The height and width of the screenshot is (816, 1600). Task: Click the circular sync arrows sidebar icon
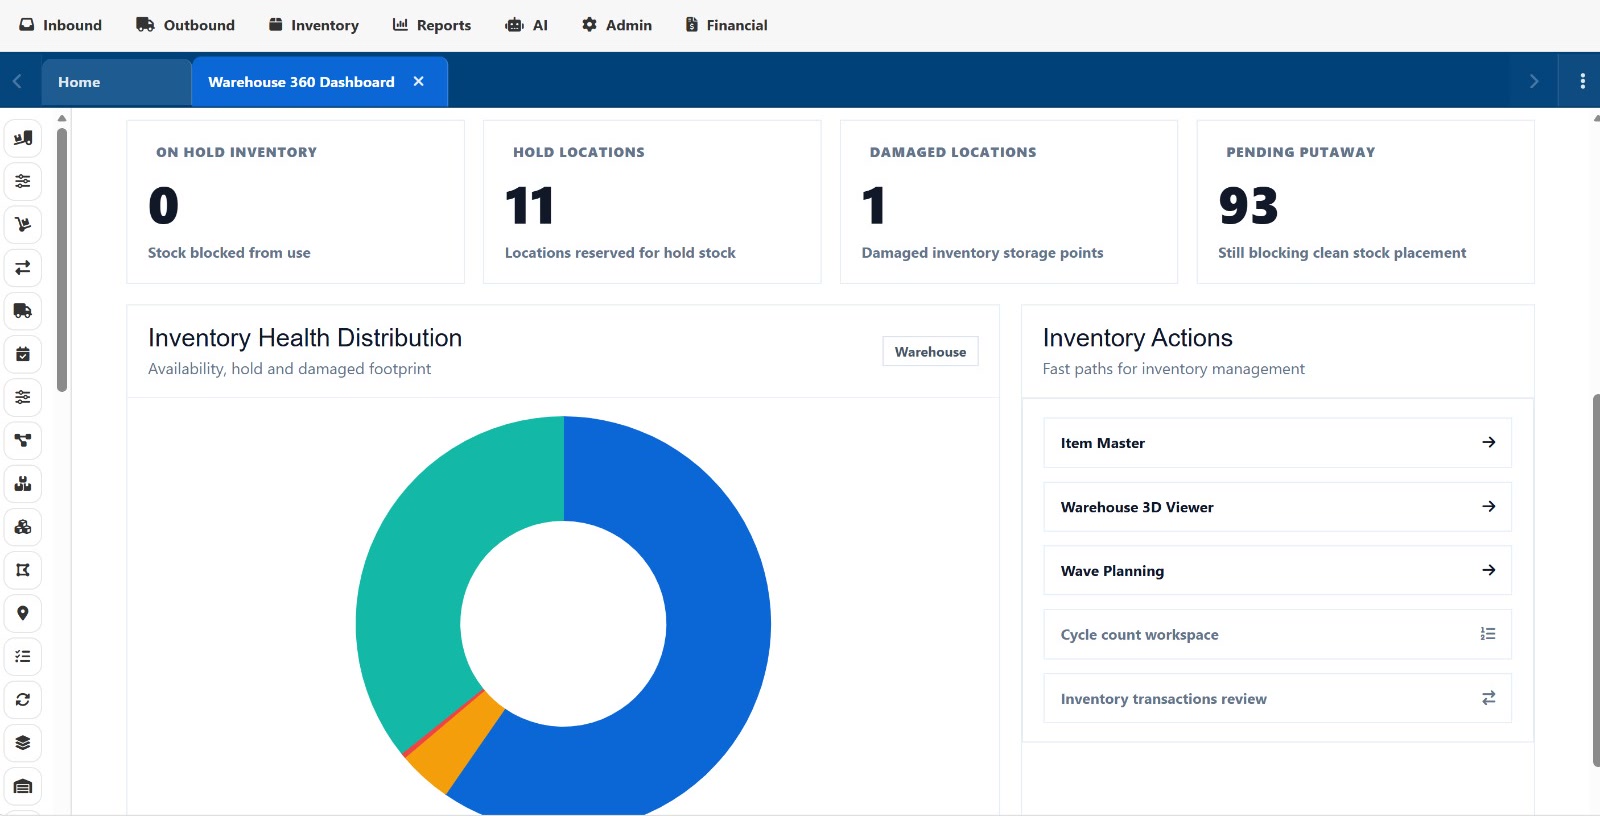(x=23, y=700)
